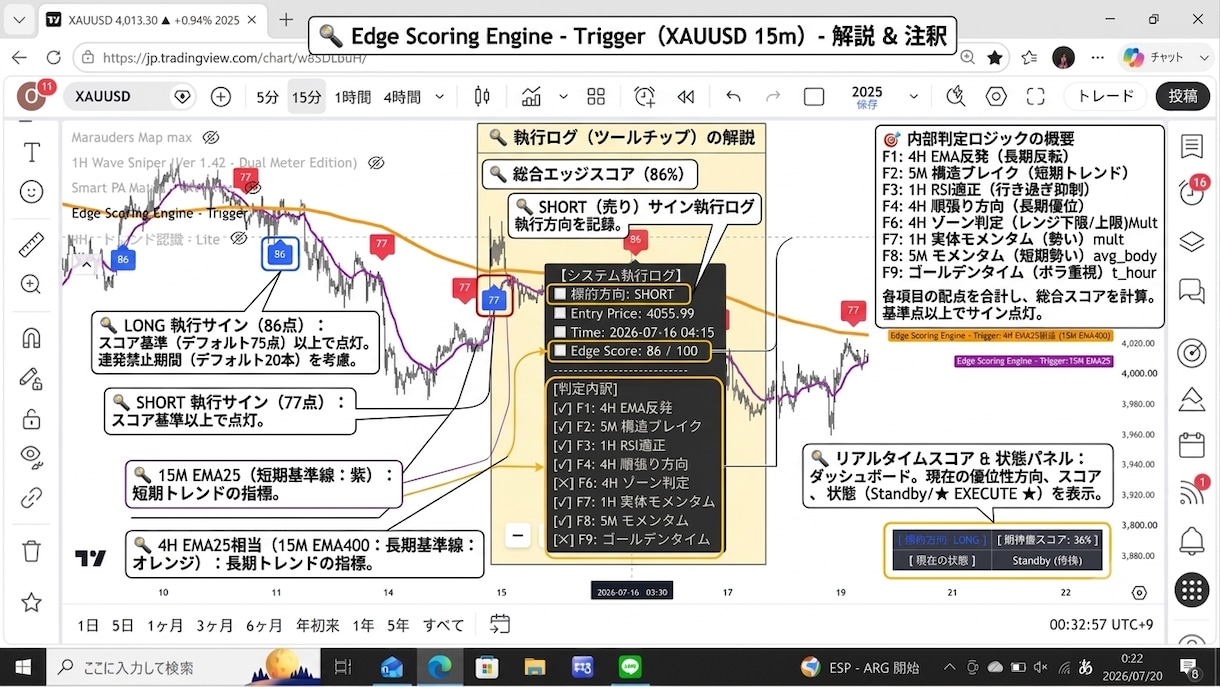Select the すべて date range
The height and width of the screenshot is (687, 1220).
pyautogui.click(x=443, y=625)
